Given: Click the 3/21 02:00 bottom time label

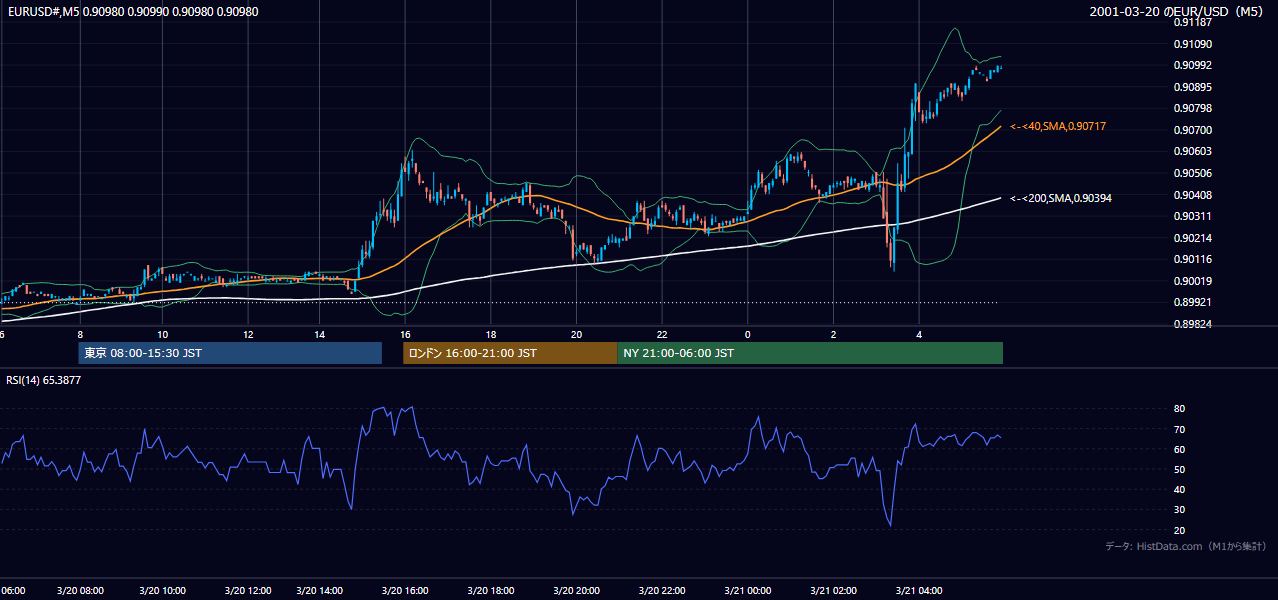Looking at the screenshot, I should (833, 591).
